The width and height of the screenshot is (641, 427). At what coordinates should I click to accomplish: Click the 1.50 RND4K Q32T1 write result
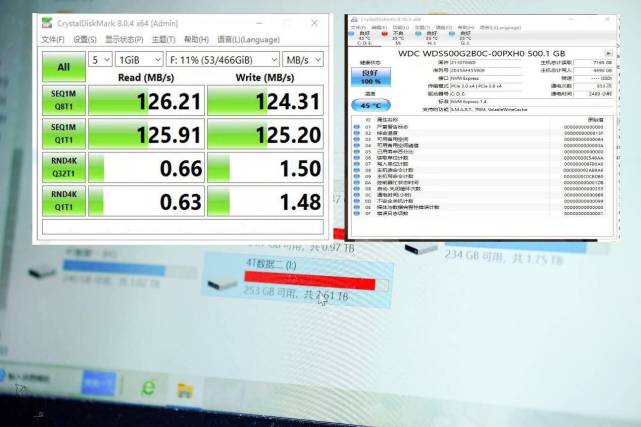click(x=265, y=168)
